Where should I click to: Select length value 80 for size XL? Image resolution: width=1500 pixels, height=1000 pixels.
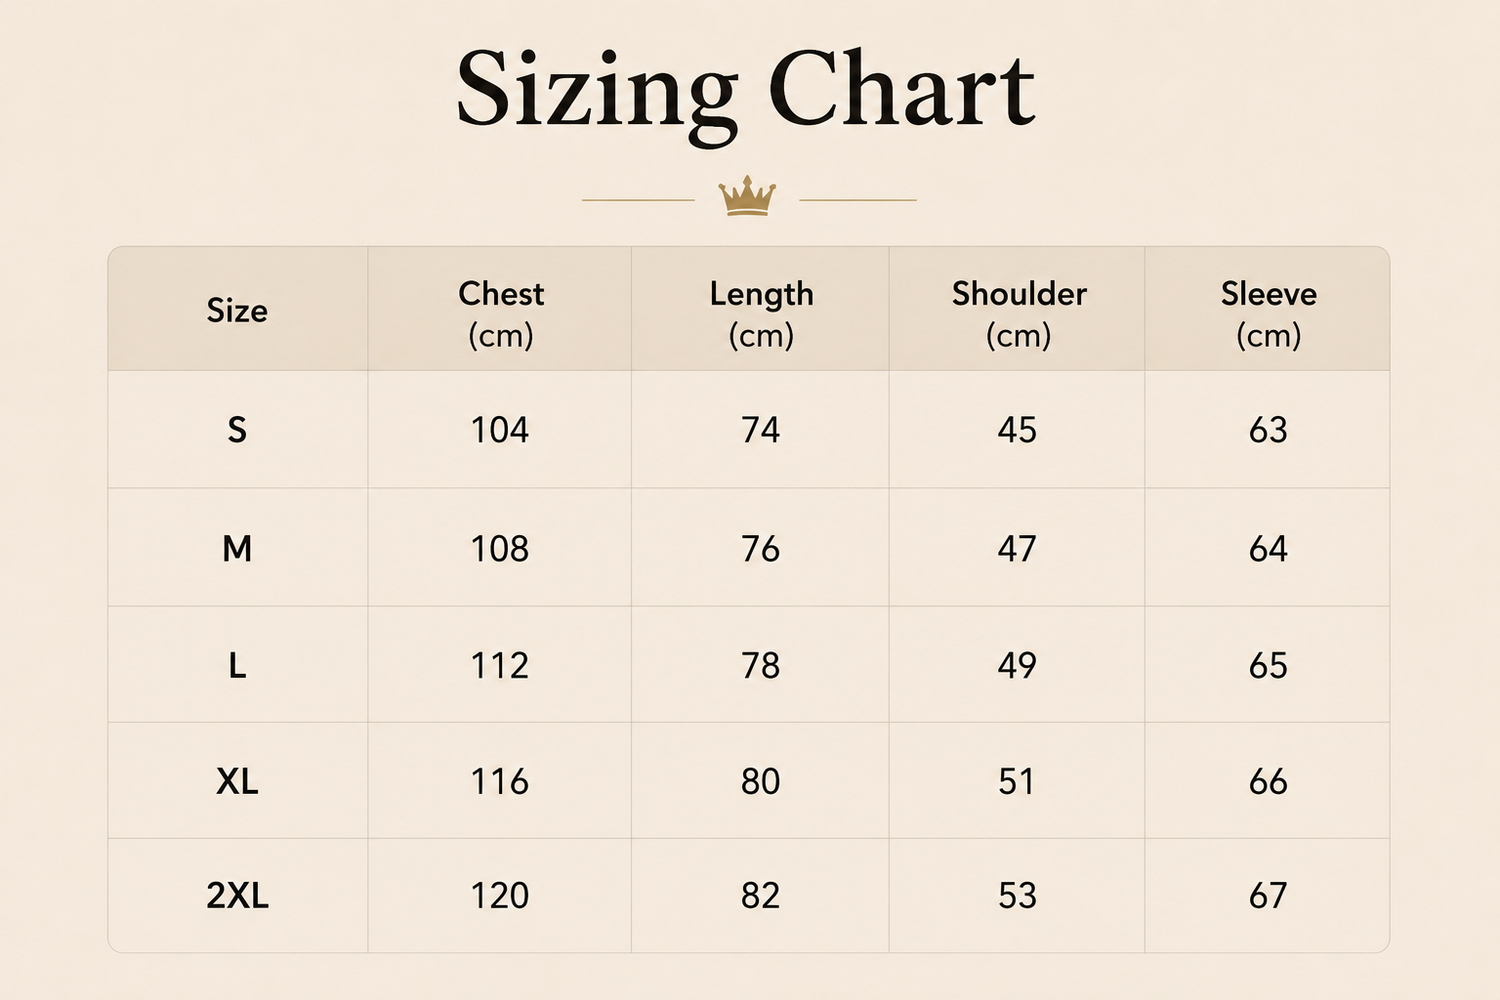(761, 781)
